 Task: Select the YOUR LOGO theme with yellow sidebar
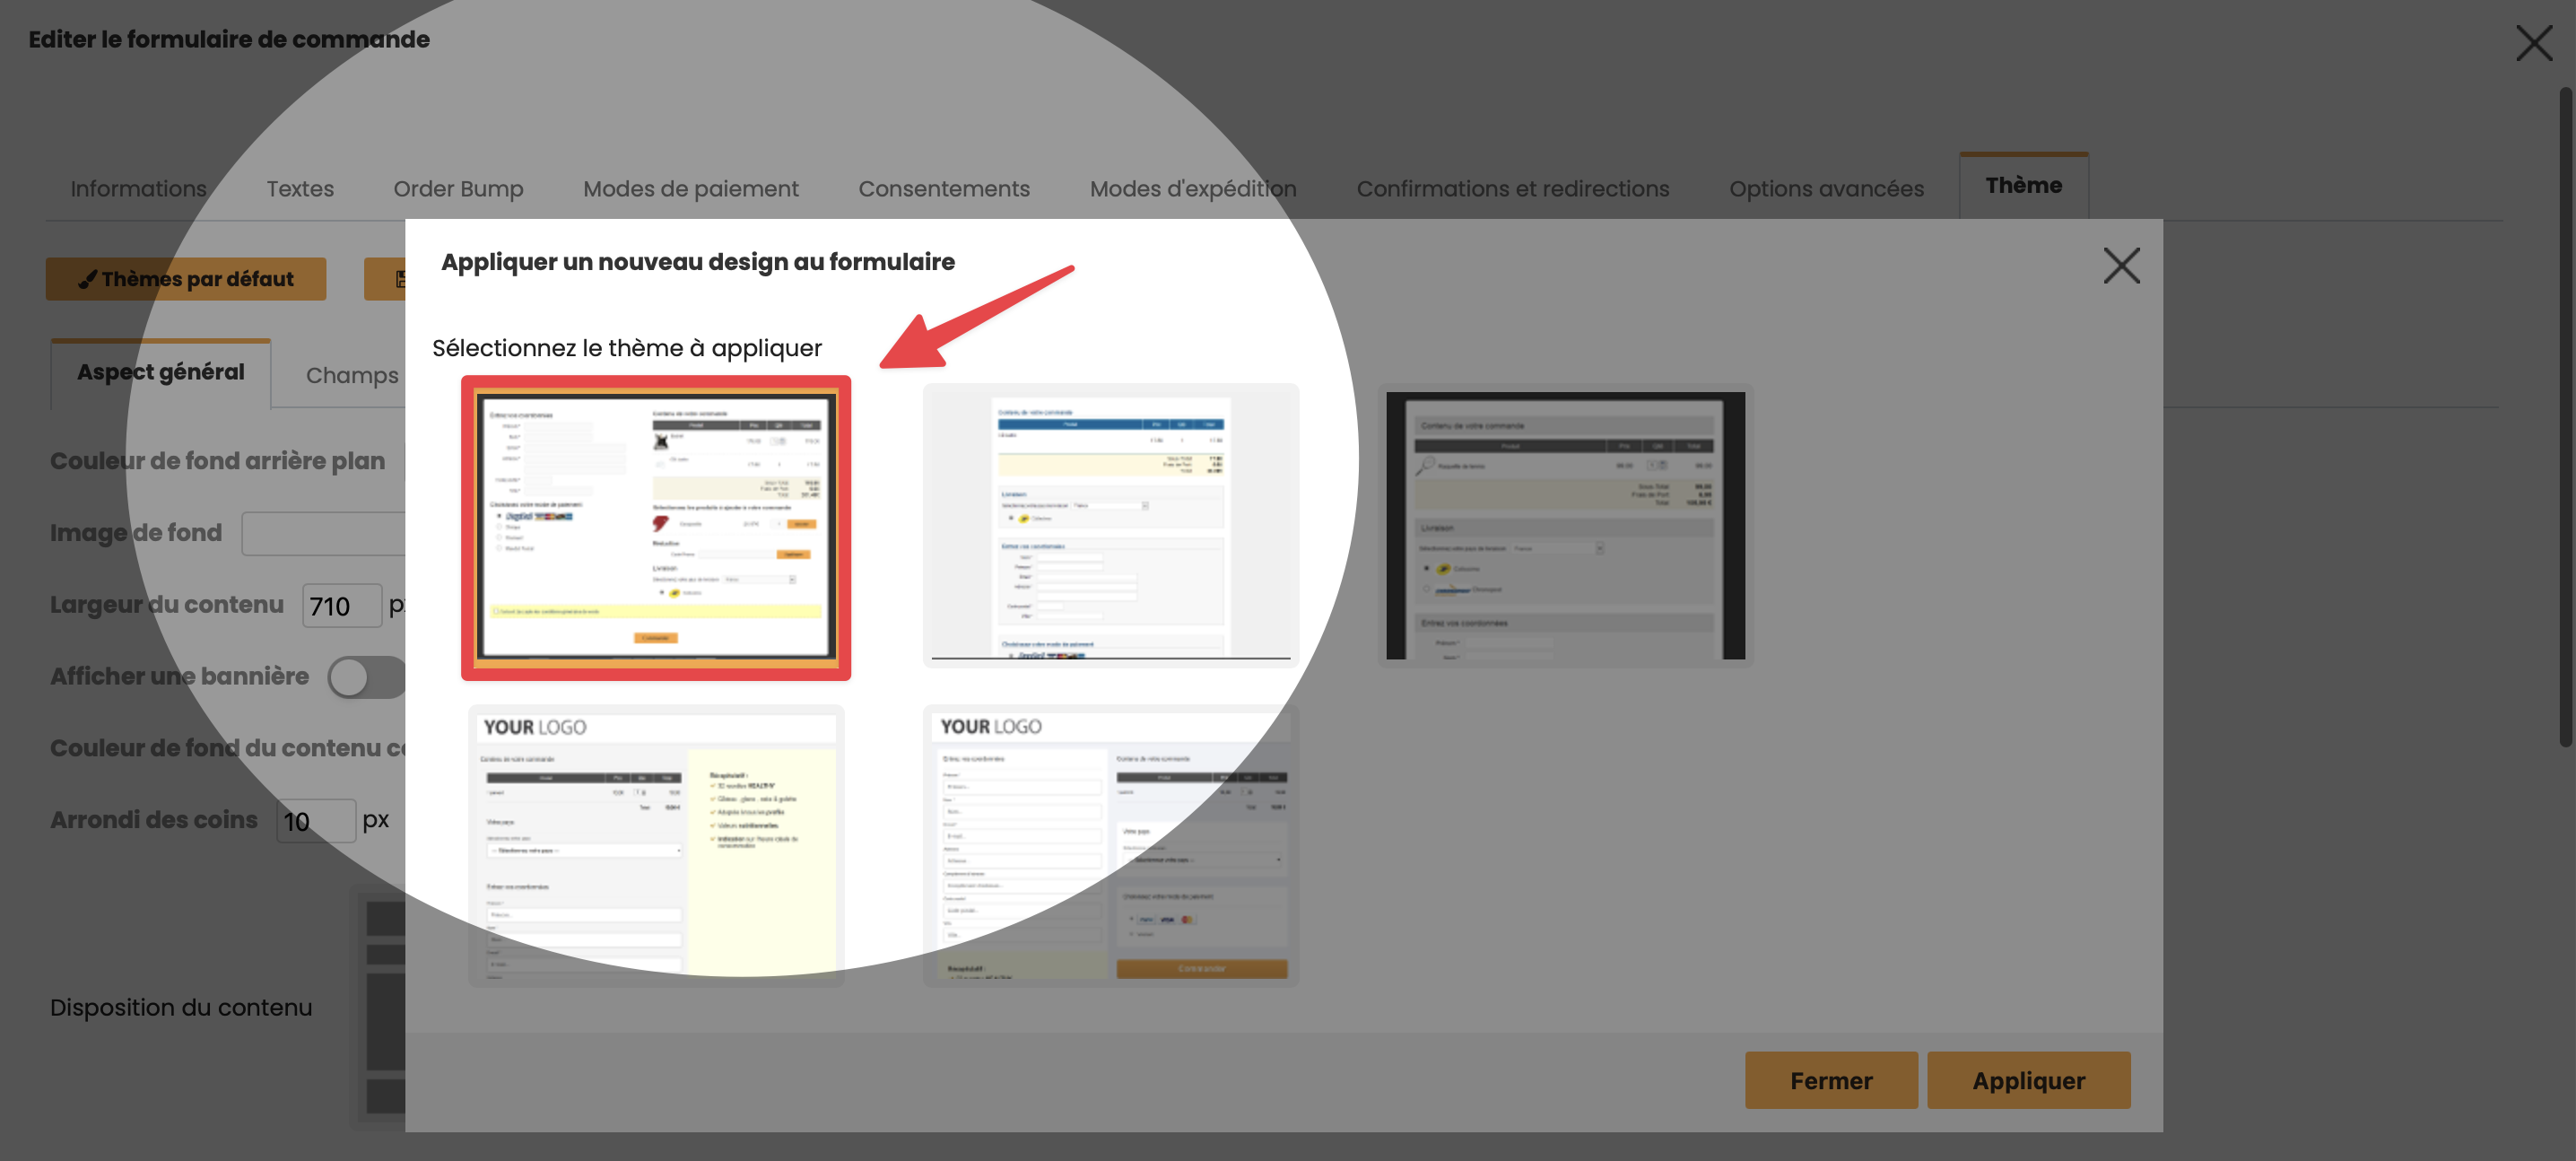pyautogui.click(x=656, y=846)
